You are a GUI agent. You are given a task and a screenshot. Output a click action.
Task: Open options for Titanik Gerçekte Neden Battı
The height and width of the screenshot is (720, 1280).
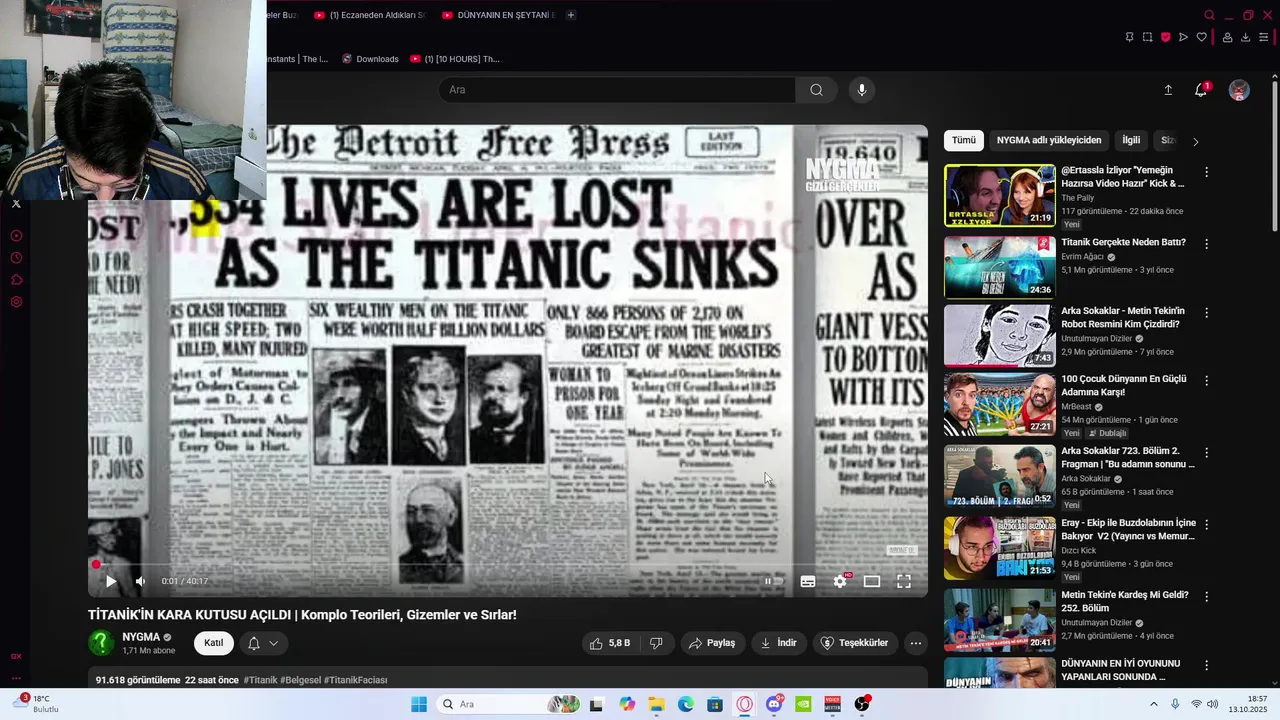[1206, 244]
